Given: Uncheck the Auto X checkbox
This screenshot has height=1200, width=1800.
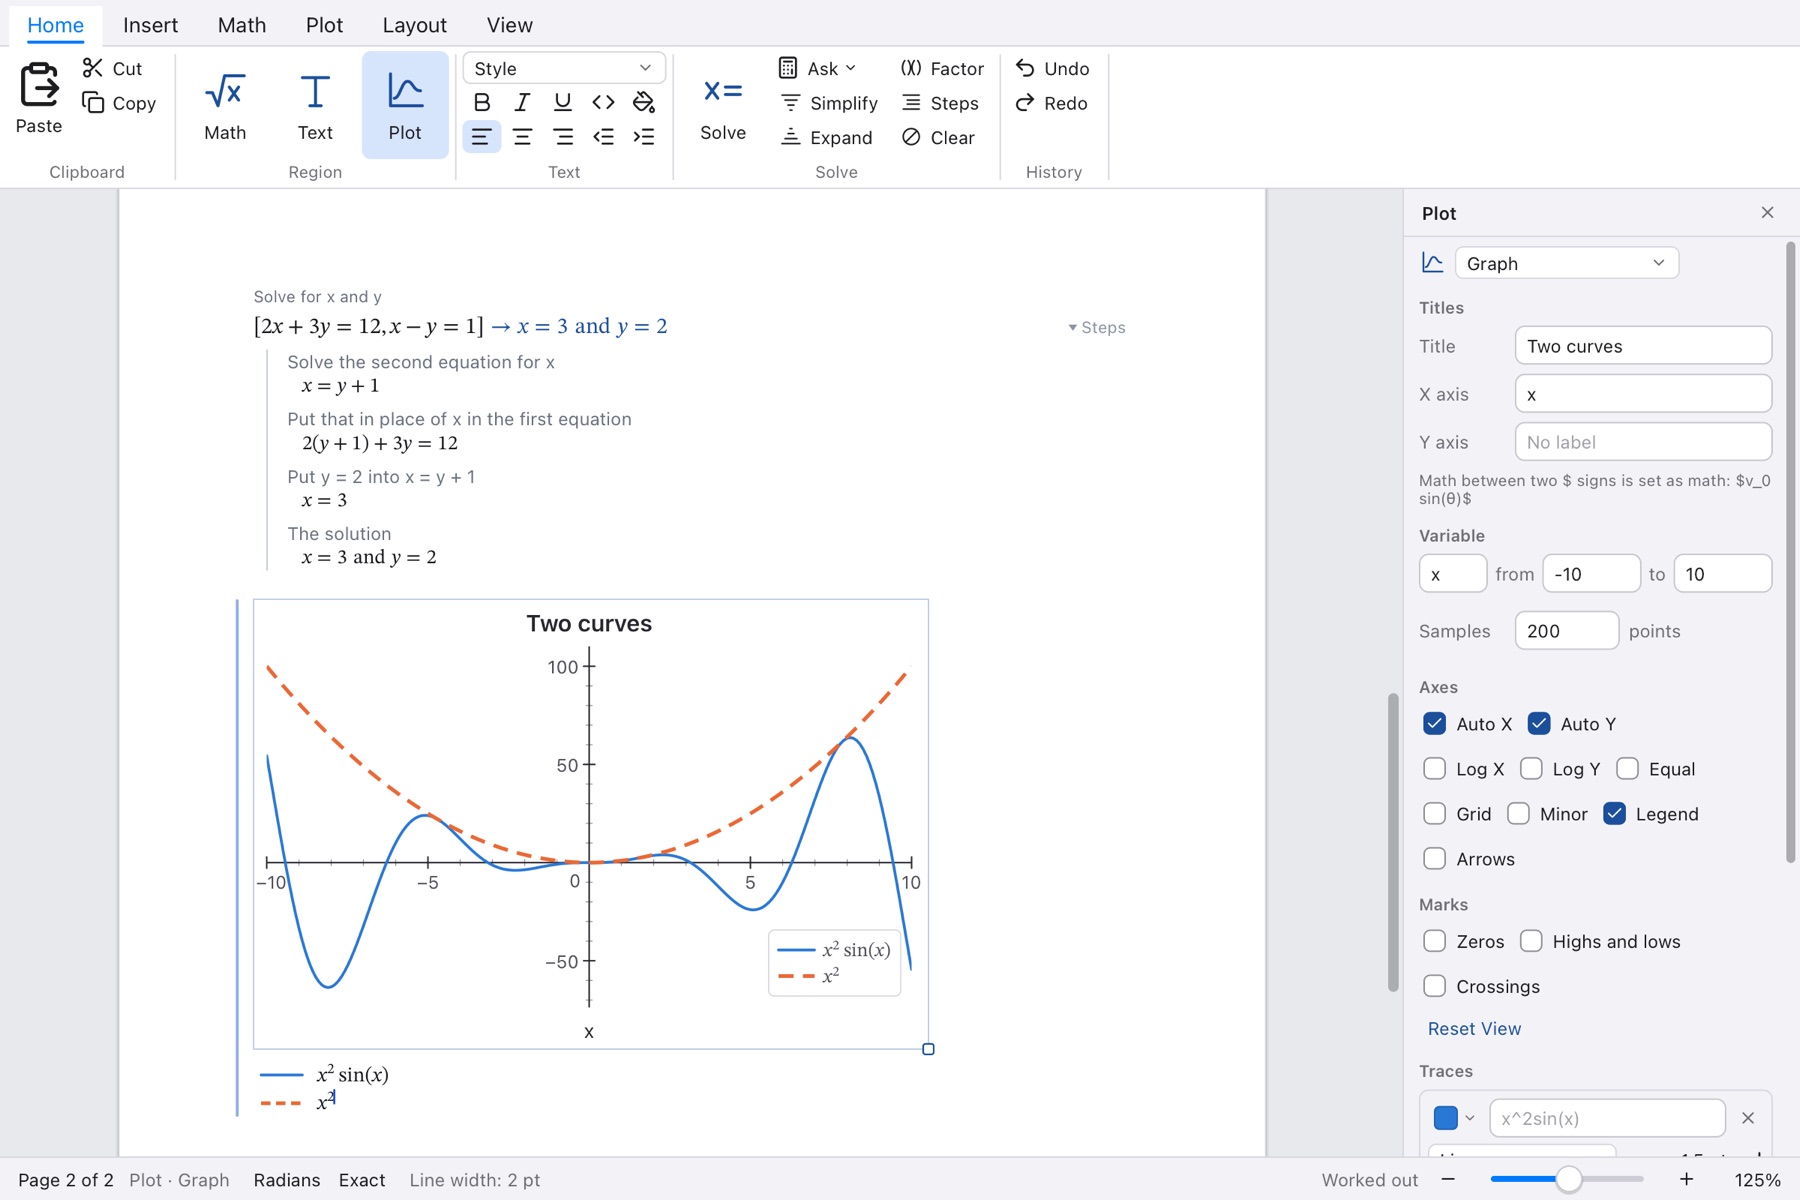Looking at the screenshot, I should point(1434,724).
